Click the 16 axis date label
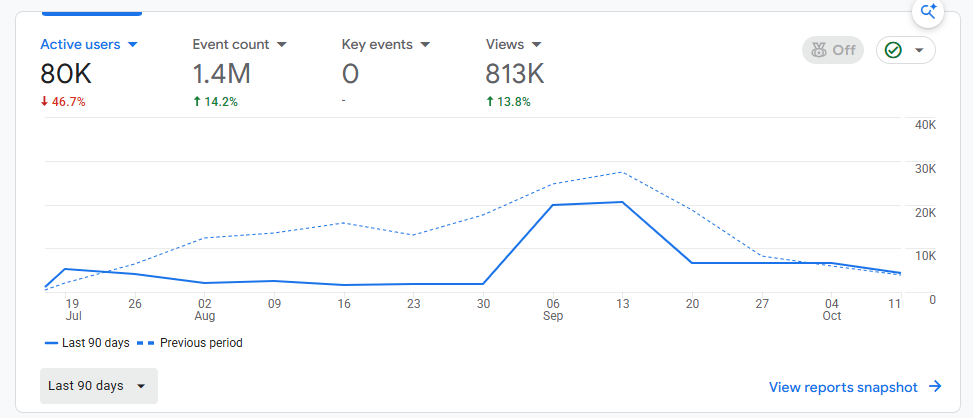 click(x=344, y=304)
